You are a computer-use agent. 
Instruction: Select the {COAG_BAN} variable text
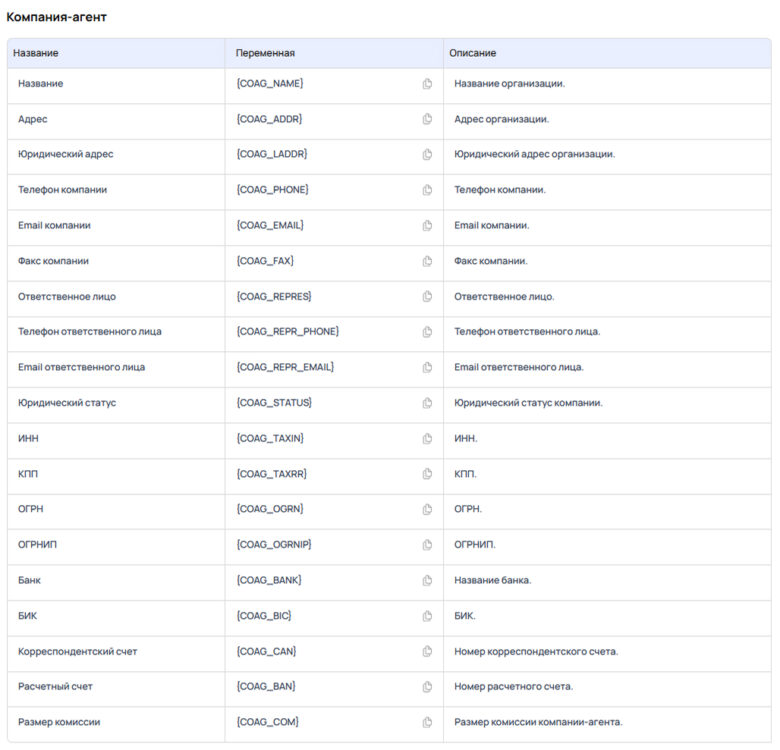coord(266,687)
